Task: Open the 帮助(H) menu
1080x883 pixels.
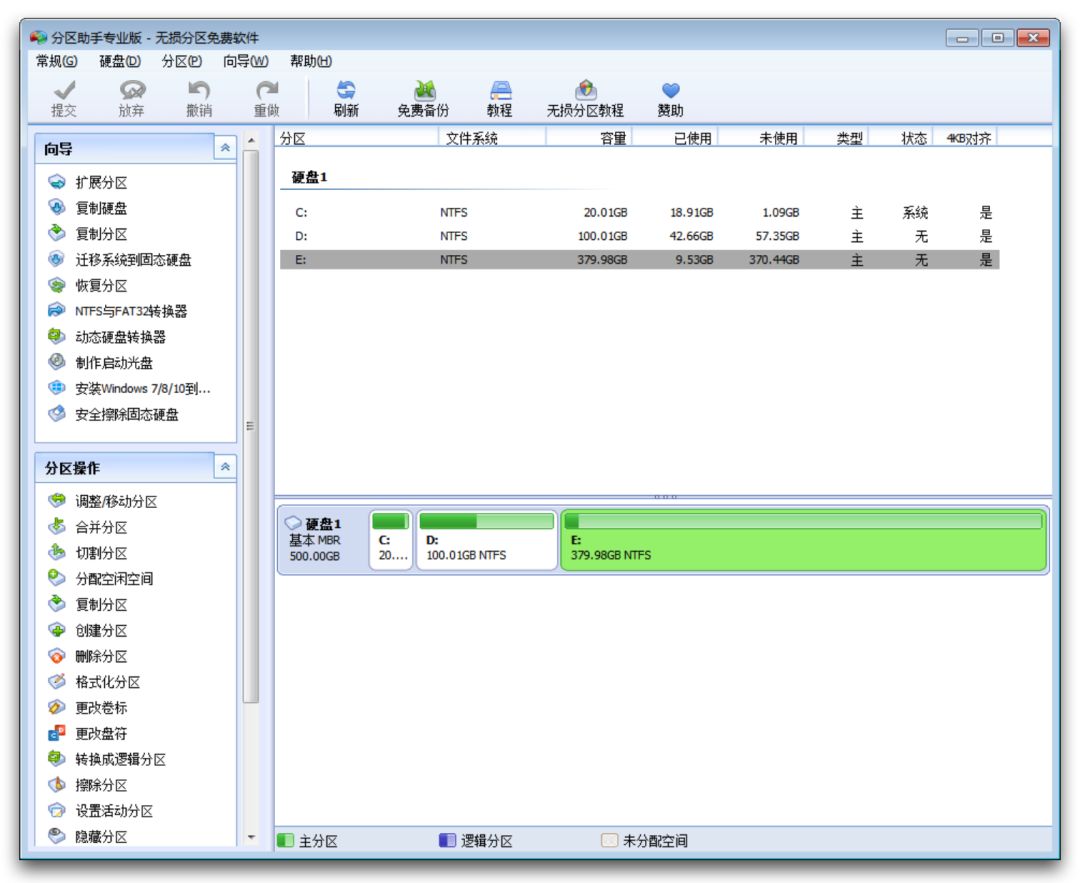Action: coord(311,62)
